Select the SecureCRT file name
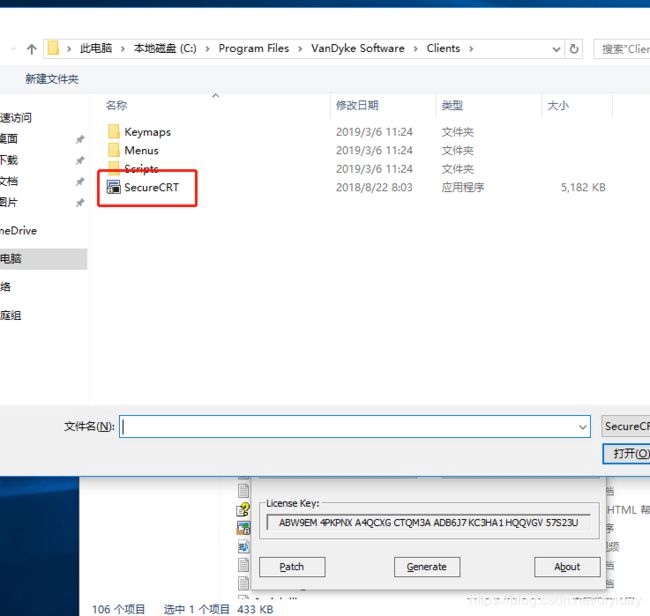The width and height of the screenshot is (650, 616). tap(152, 187)
